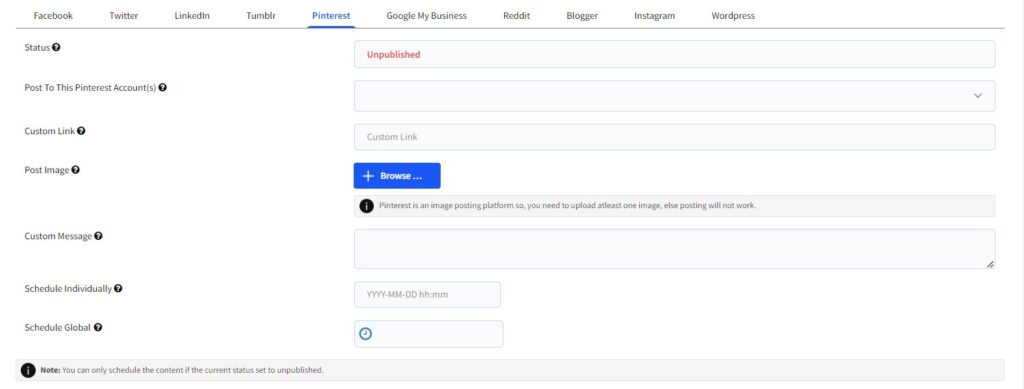Viewport: 1024px width, 389px height.
Task: Click the Schedule Individually help icon
Action: [118, 288]
